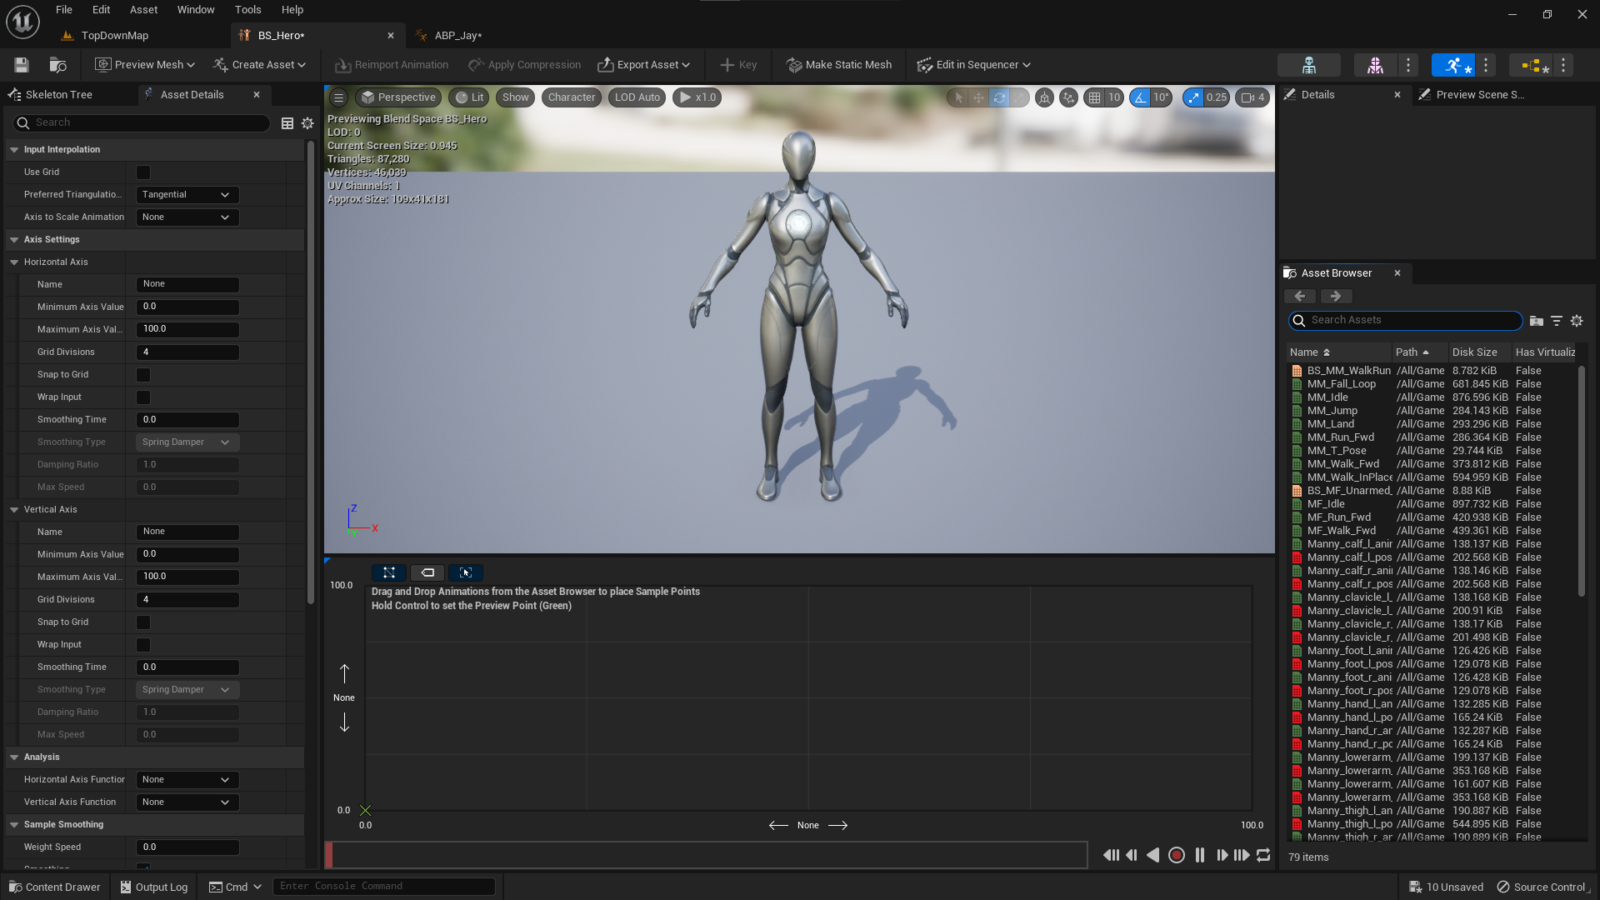Toggle rotation angle snapping in the viewport
1600x900 pixels.
click(1140, 98)
